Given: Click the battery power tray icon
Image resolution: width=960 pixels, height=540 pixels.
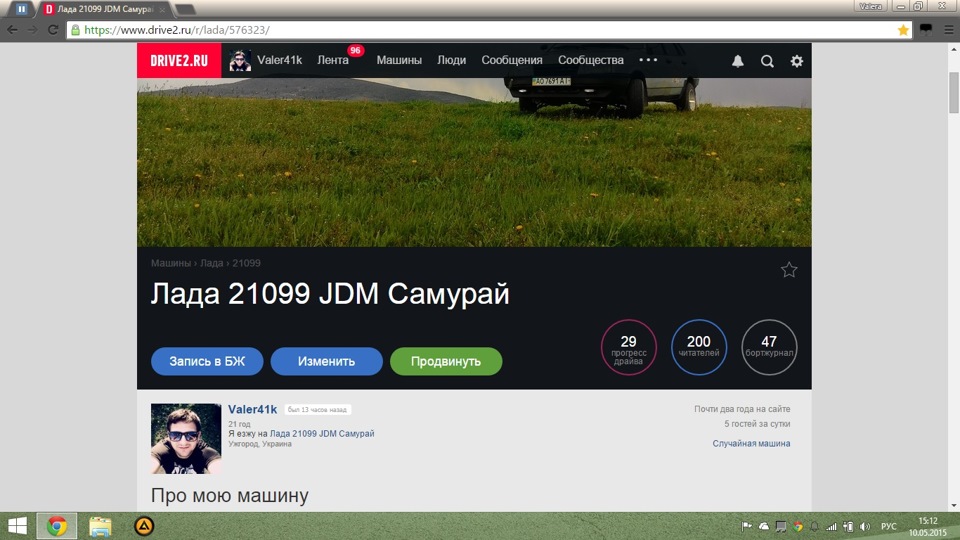Looking at the screenshot, I should 848,526.
